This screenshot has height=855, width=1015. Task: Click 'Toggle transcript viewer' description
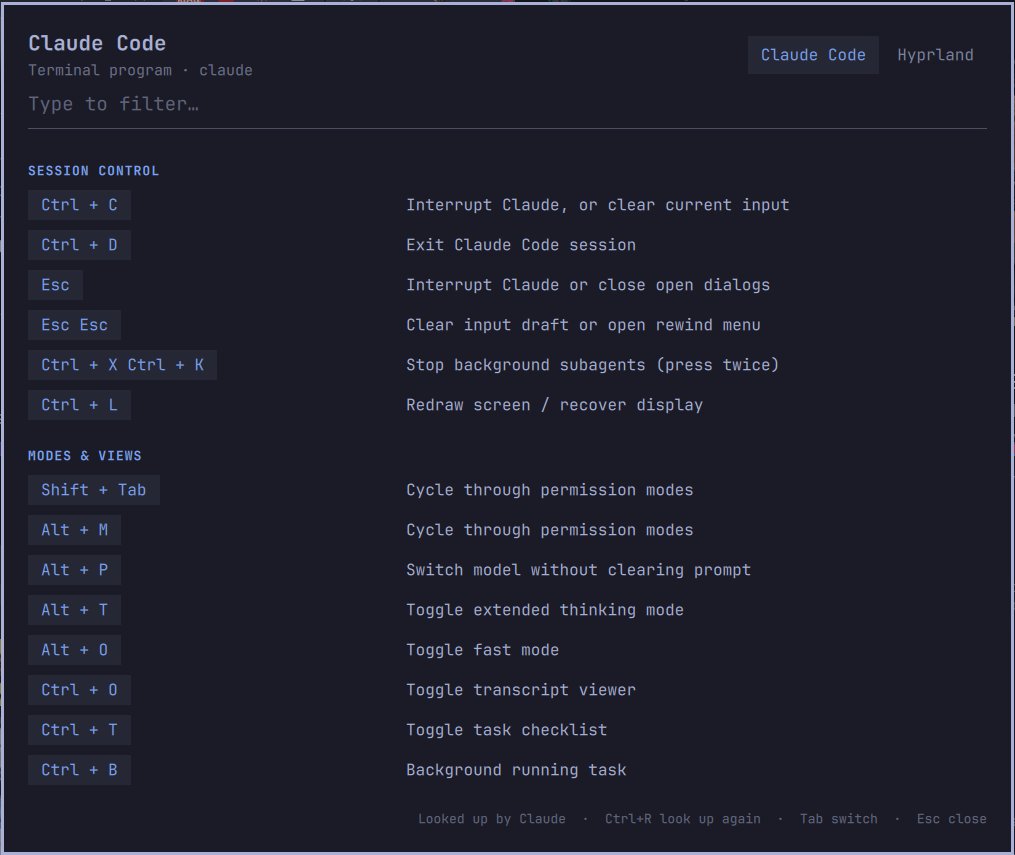[x=520, y=690]
